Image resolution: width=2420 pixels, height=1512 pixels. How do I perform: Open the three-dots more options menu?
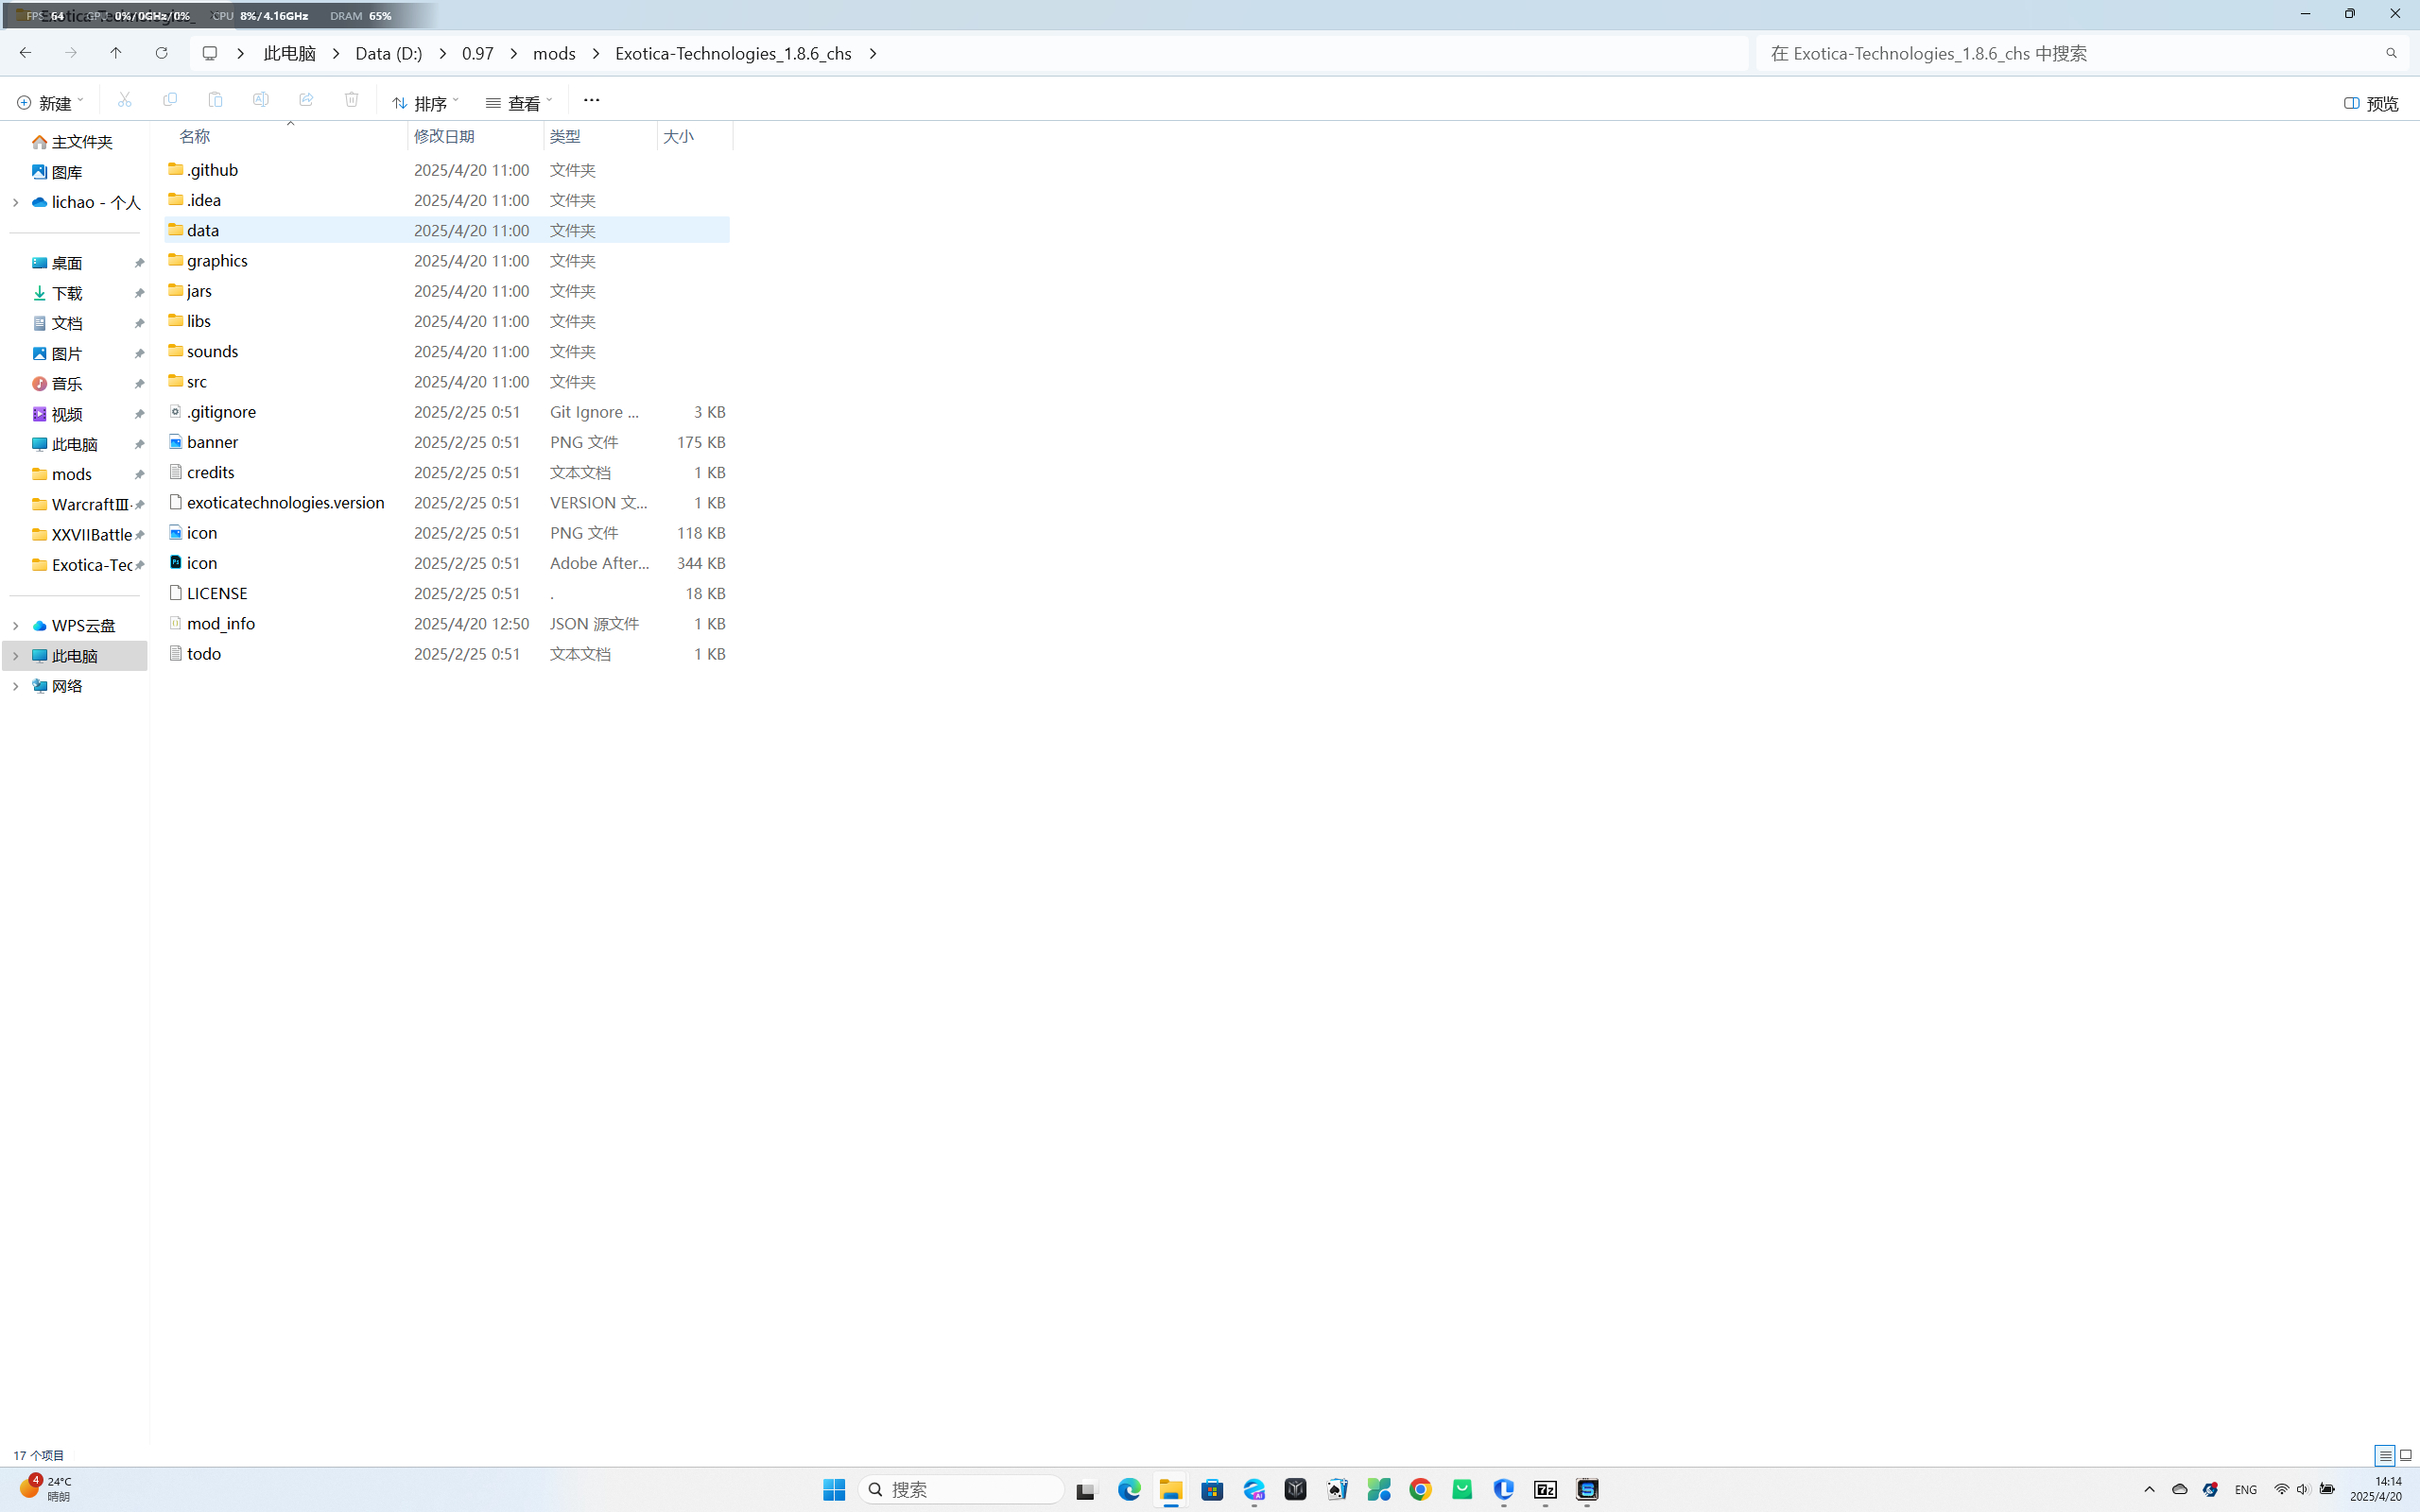(591, 100)
